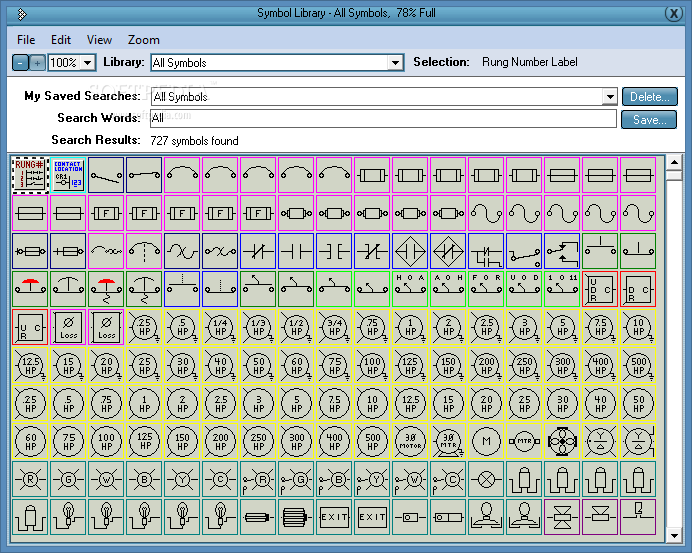Click the scrollbar down arrow
This screenshot has height=553, width=692.
(x=674, y=536)
